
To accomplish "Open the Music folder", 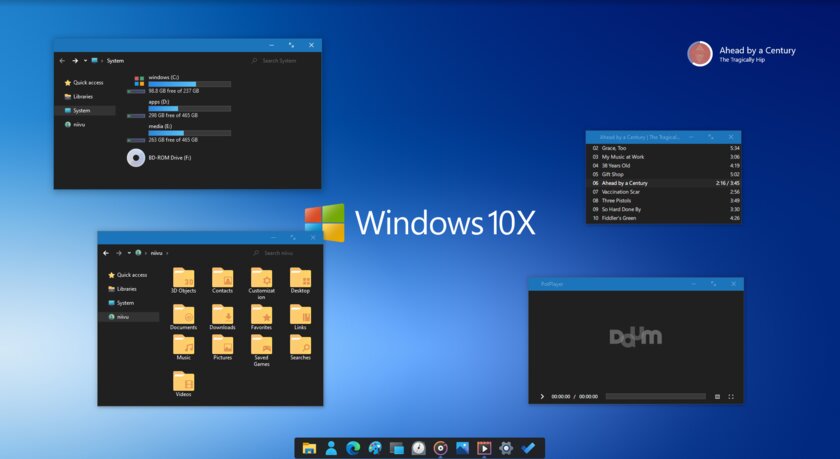I will pos(184,347).
